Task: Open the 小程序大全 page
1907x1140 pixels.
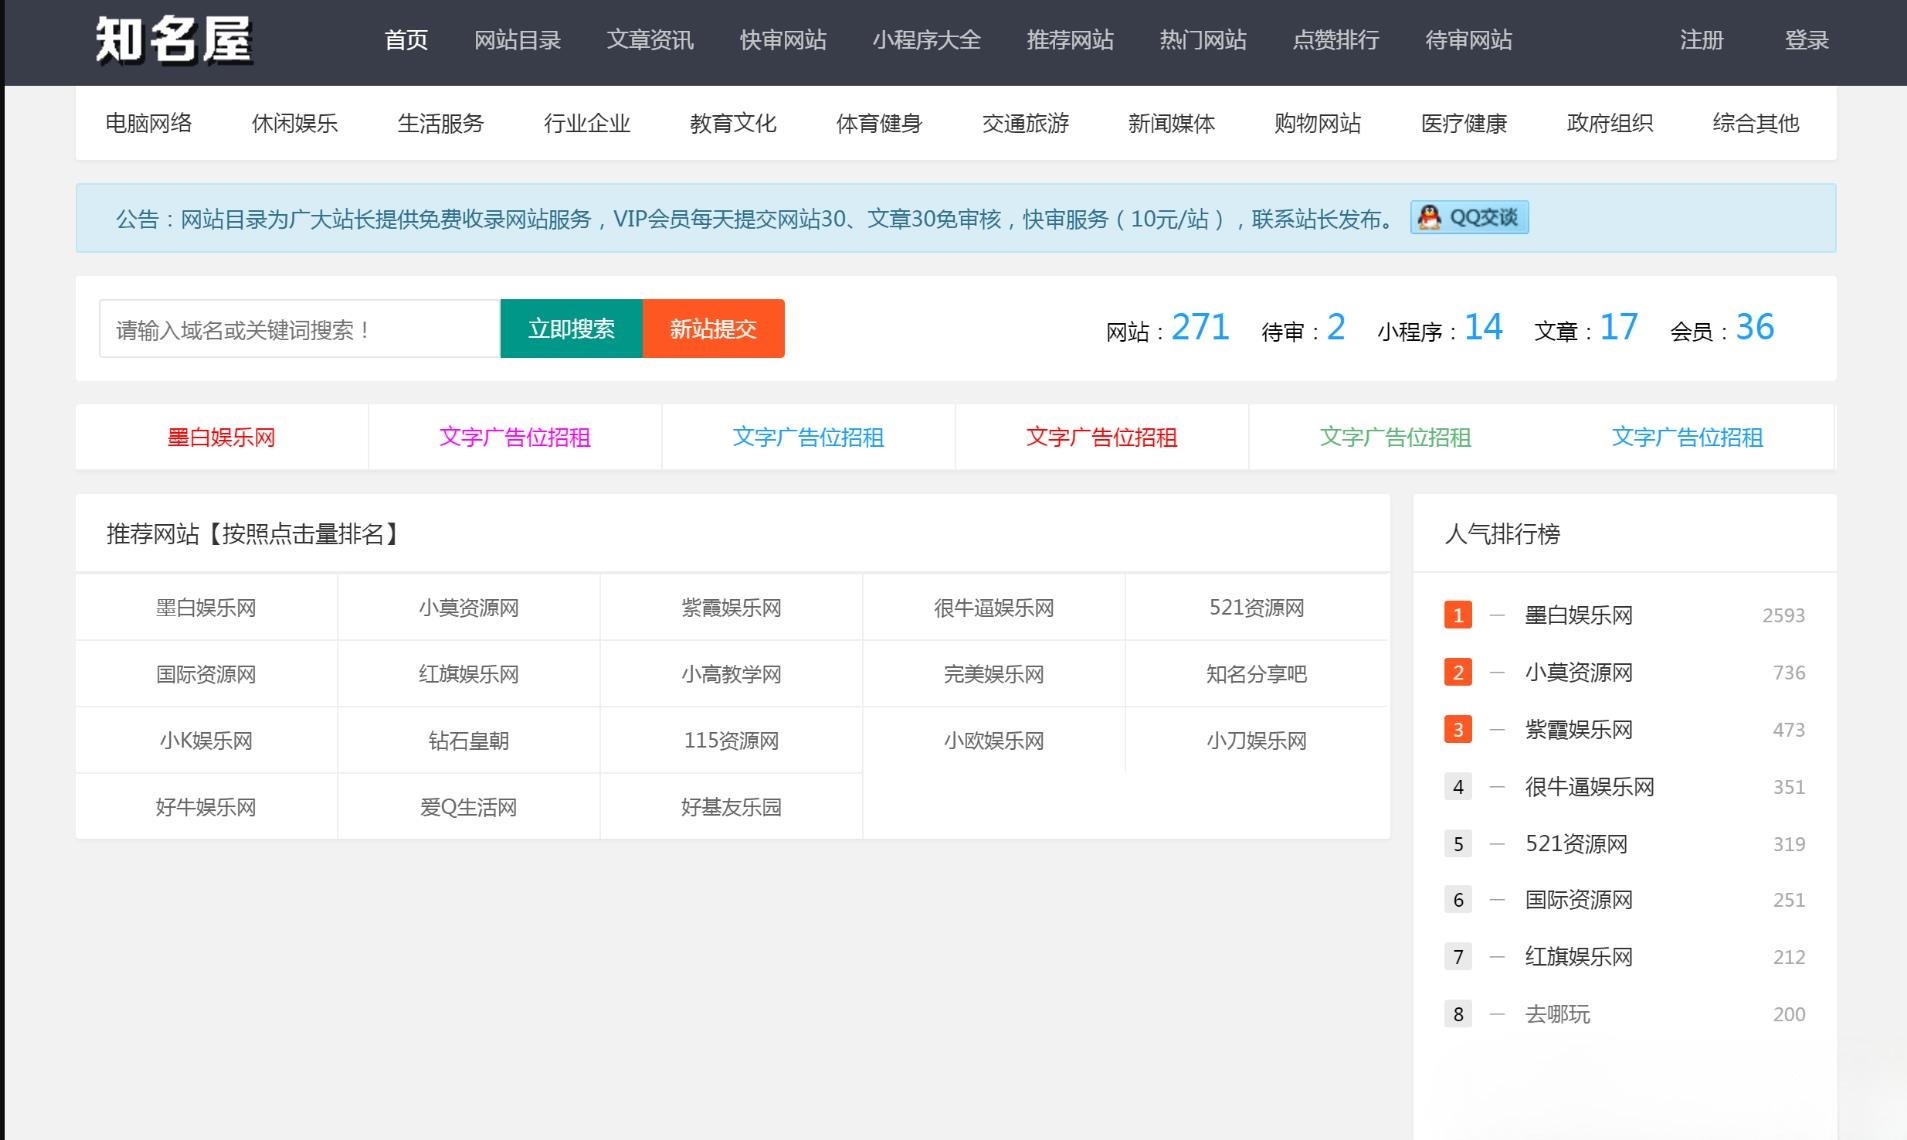Action: (927, 41)
